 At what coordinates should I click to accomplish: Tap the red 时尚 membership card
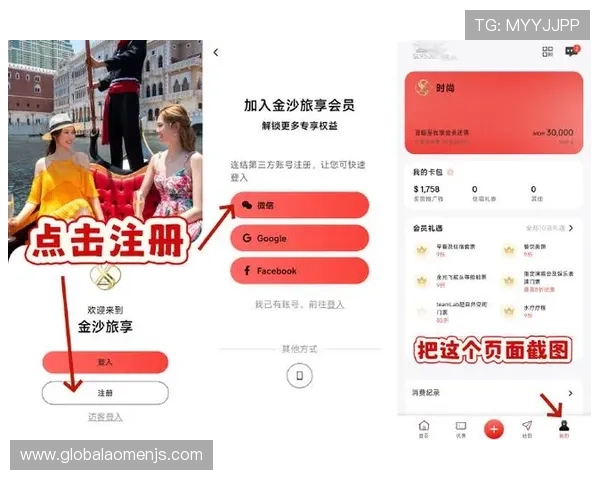(x=494, y=113)
